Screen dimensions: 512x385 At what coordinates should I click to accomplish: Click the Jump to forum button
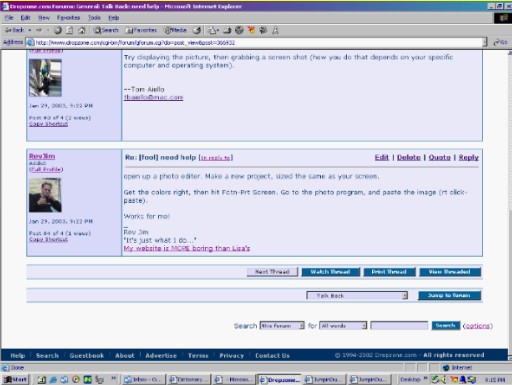pyautogui.click(x=449, y=295)
